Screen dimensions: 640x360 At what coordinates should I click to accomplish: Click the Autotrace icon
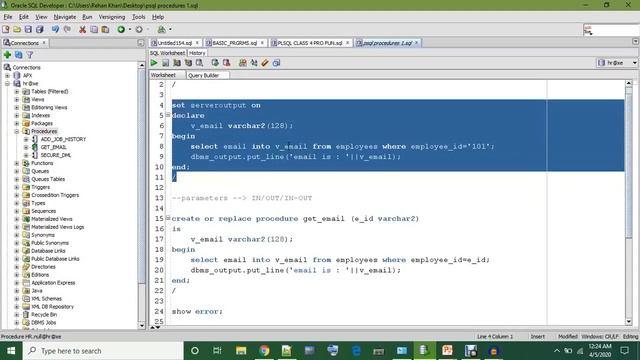click(188, 63)
